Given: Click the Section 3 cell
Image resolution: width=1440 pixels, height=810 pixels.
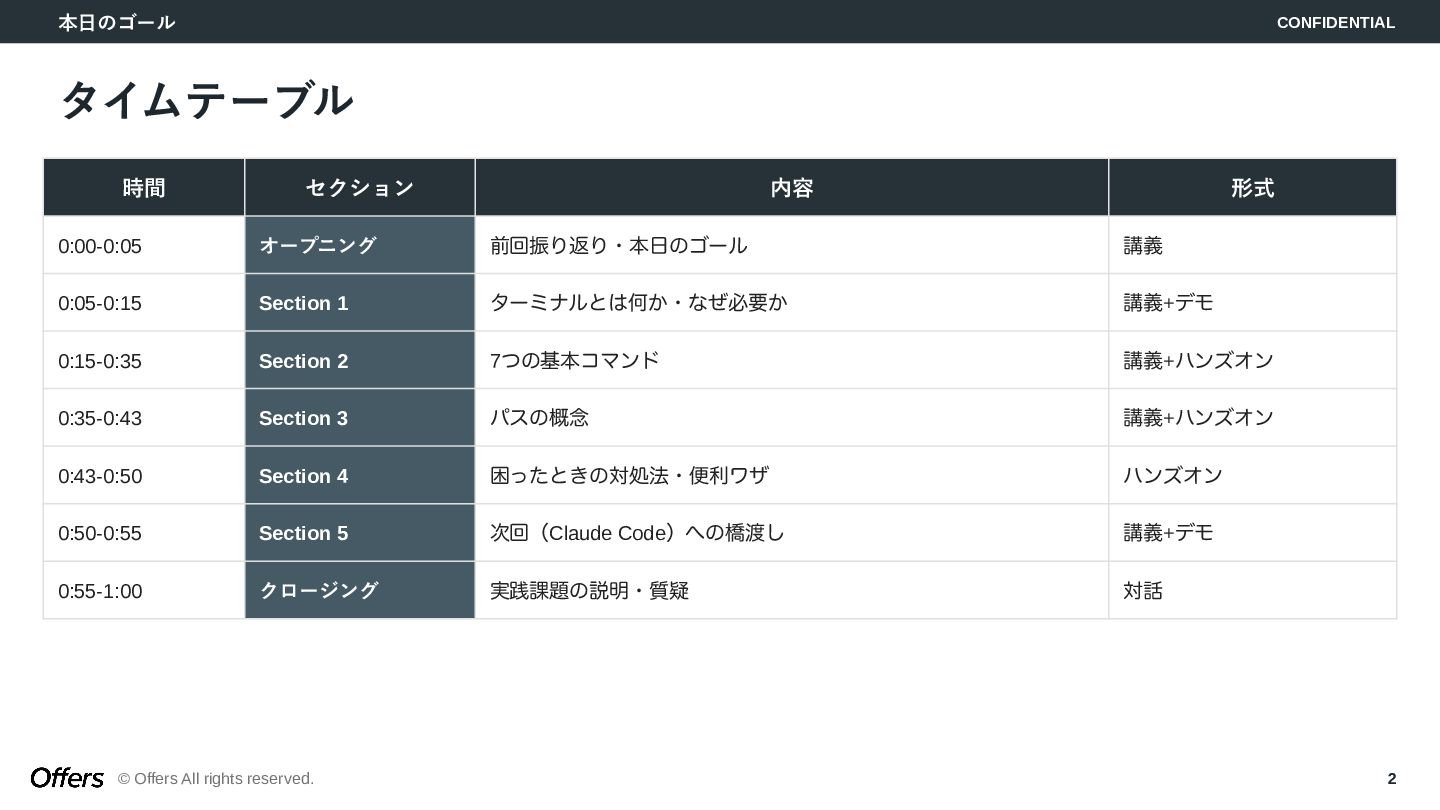Looking at the screenshot, I should pos(359,418).
